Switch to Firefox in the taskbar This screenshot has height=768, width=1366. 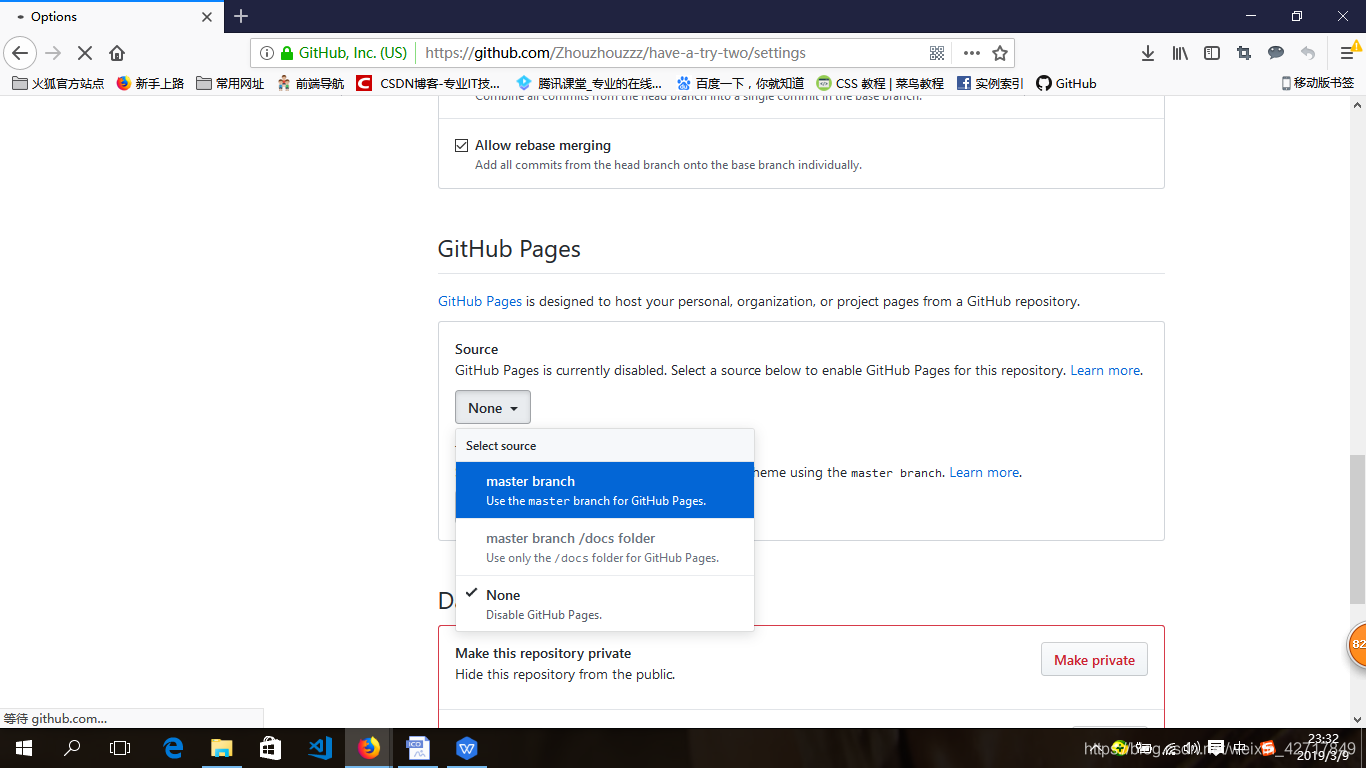click(x=369, y=747)
